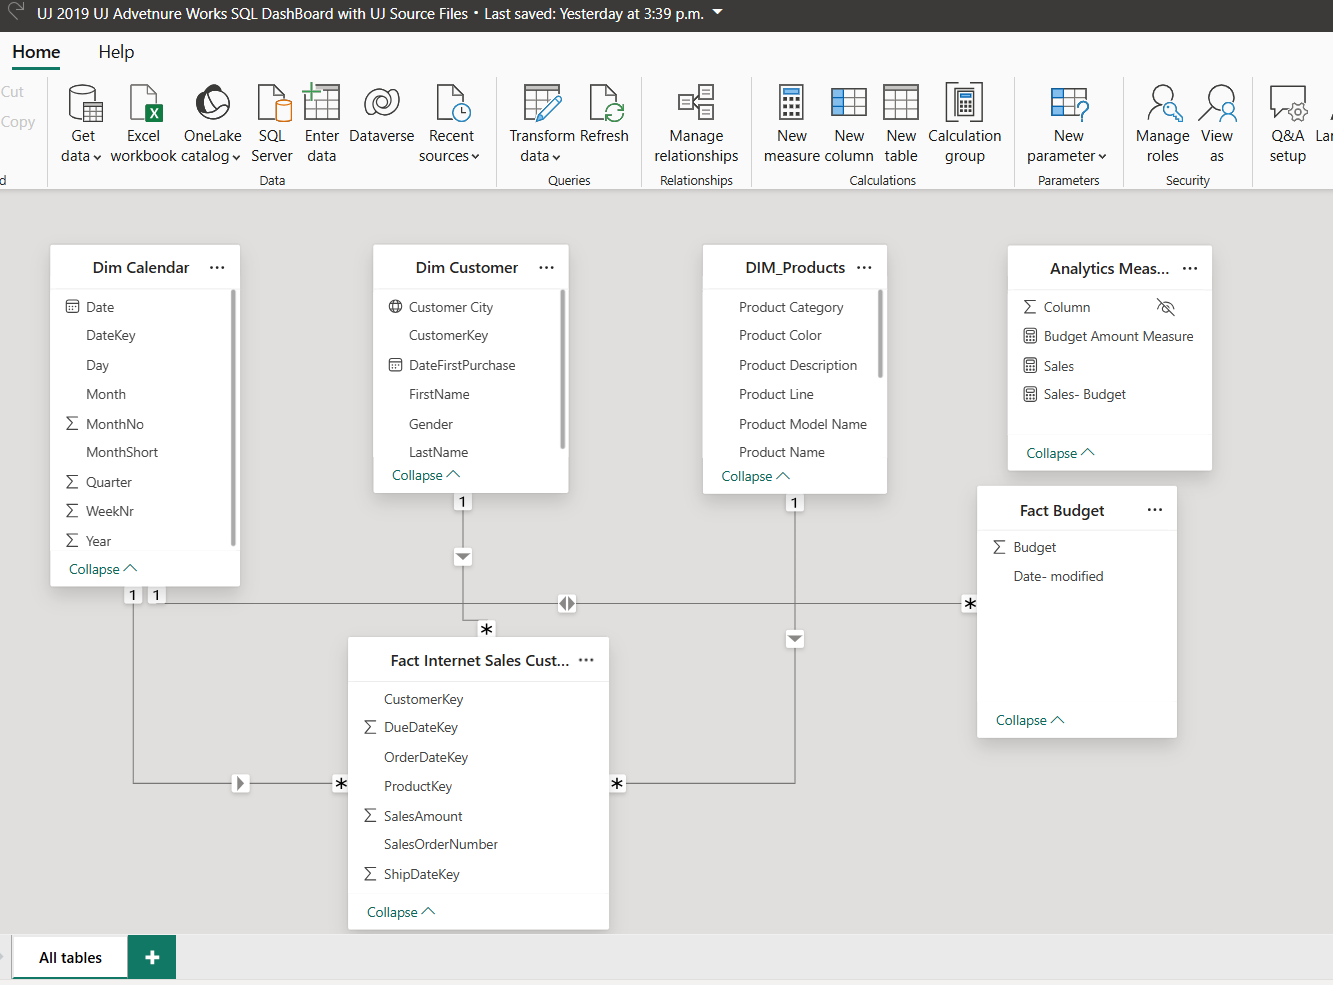The image size is (1333, 985).
Task: Open more options for Fact Internet Sales table
Action: click(x=586, y=660)
